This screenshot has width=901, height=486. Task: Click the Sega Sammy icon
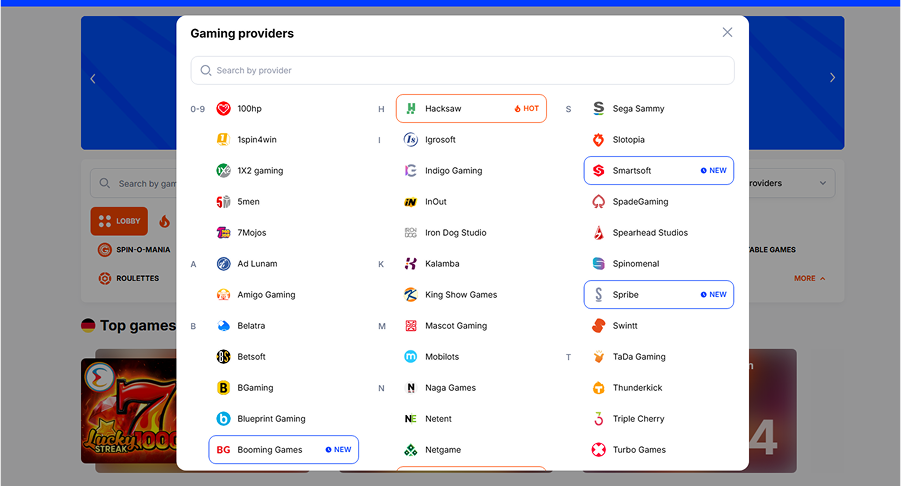pos(599,109)
